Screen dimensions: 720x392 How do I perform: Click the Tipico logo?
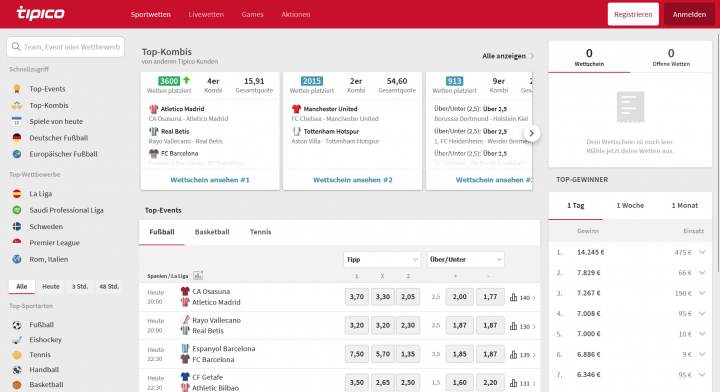coord(40,13)
